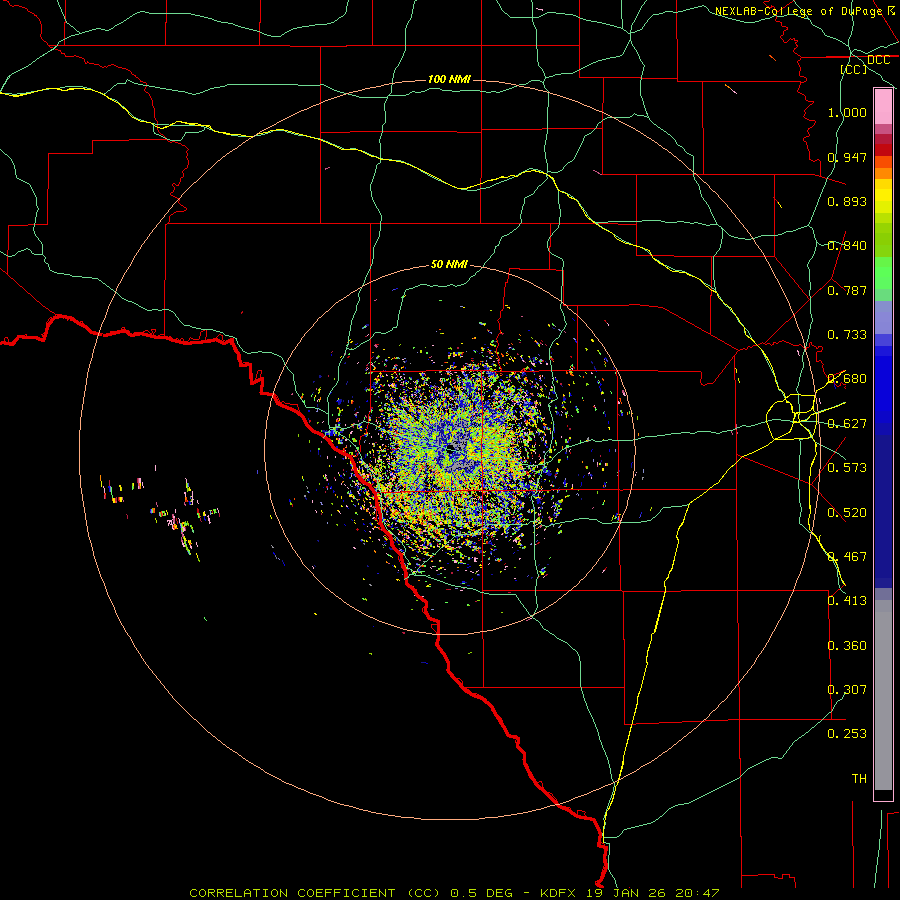
Task: Select the 0.840 scale value
Action: click(x=847, y=246)
